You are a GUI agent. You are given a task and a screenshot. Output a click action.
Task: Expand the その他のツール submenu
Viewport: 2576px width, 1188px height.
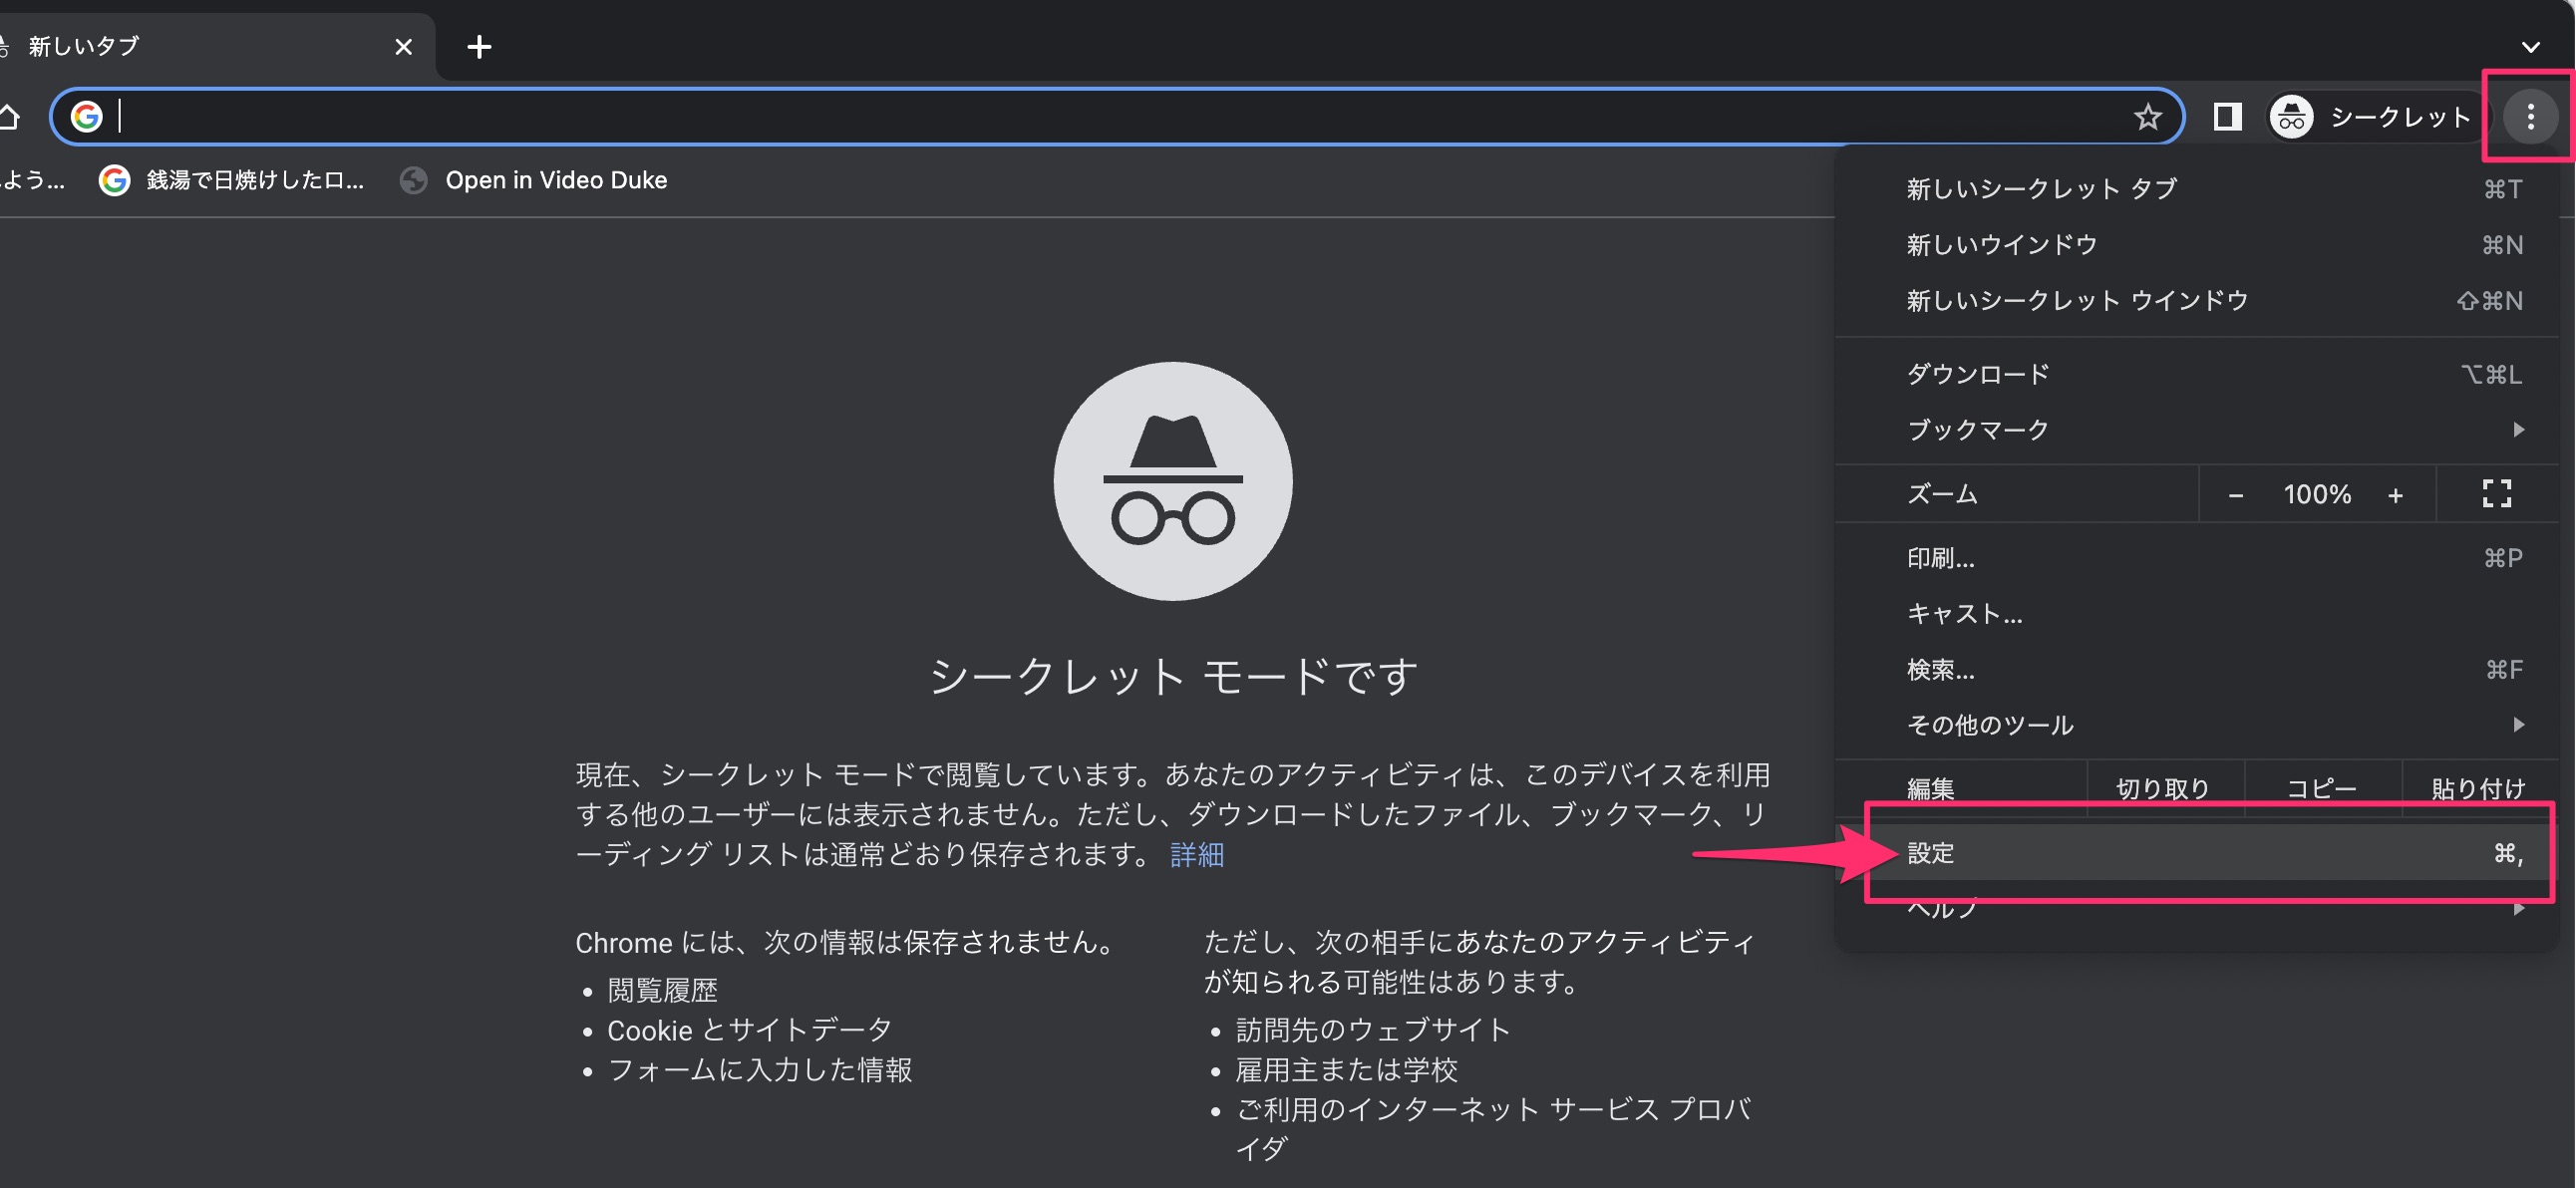(x=2196, y=726)
